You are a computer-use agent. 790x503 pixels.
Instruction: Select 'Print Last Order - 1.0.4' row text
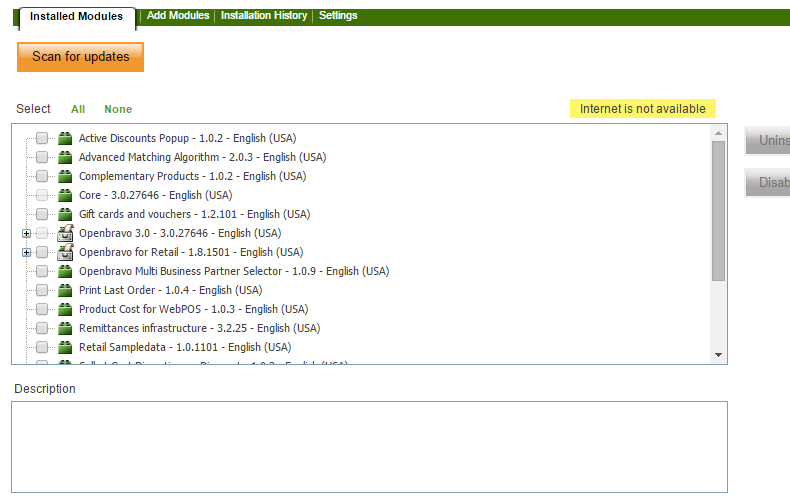pos(171,290)
